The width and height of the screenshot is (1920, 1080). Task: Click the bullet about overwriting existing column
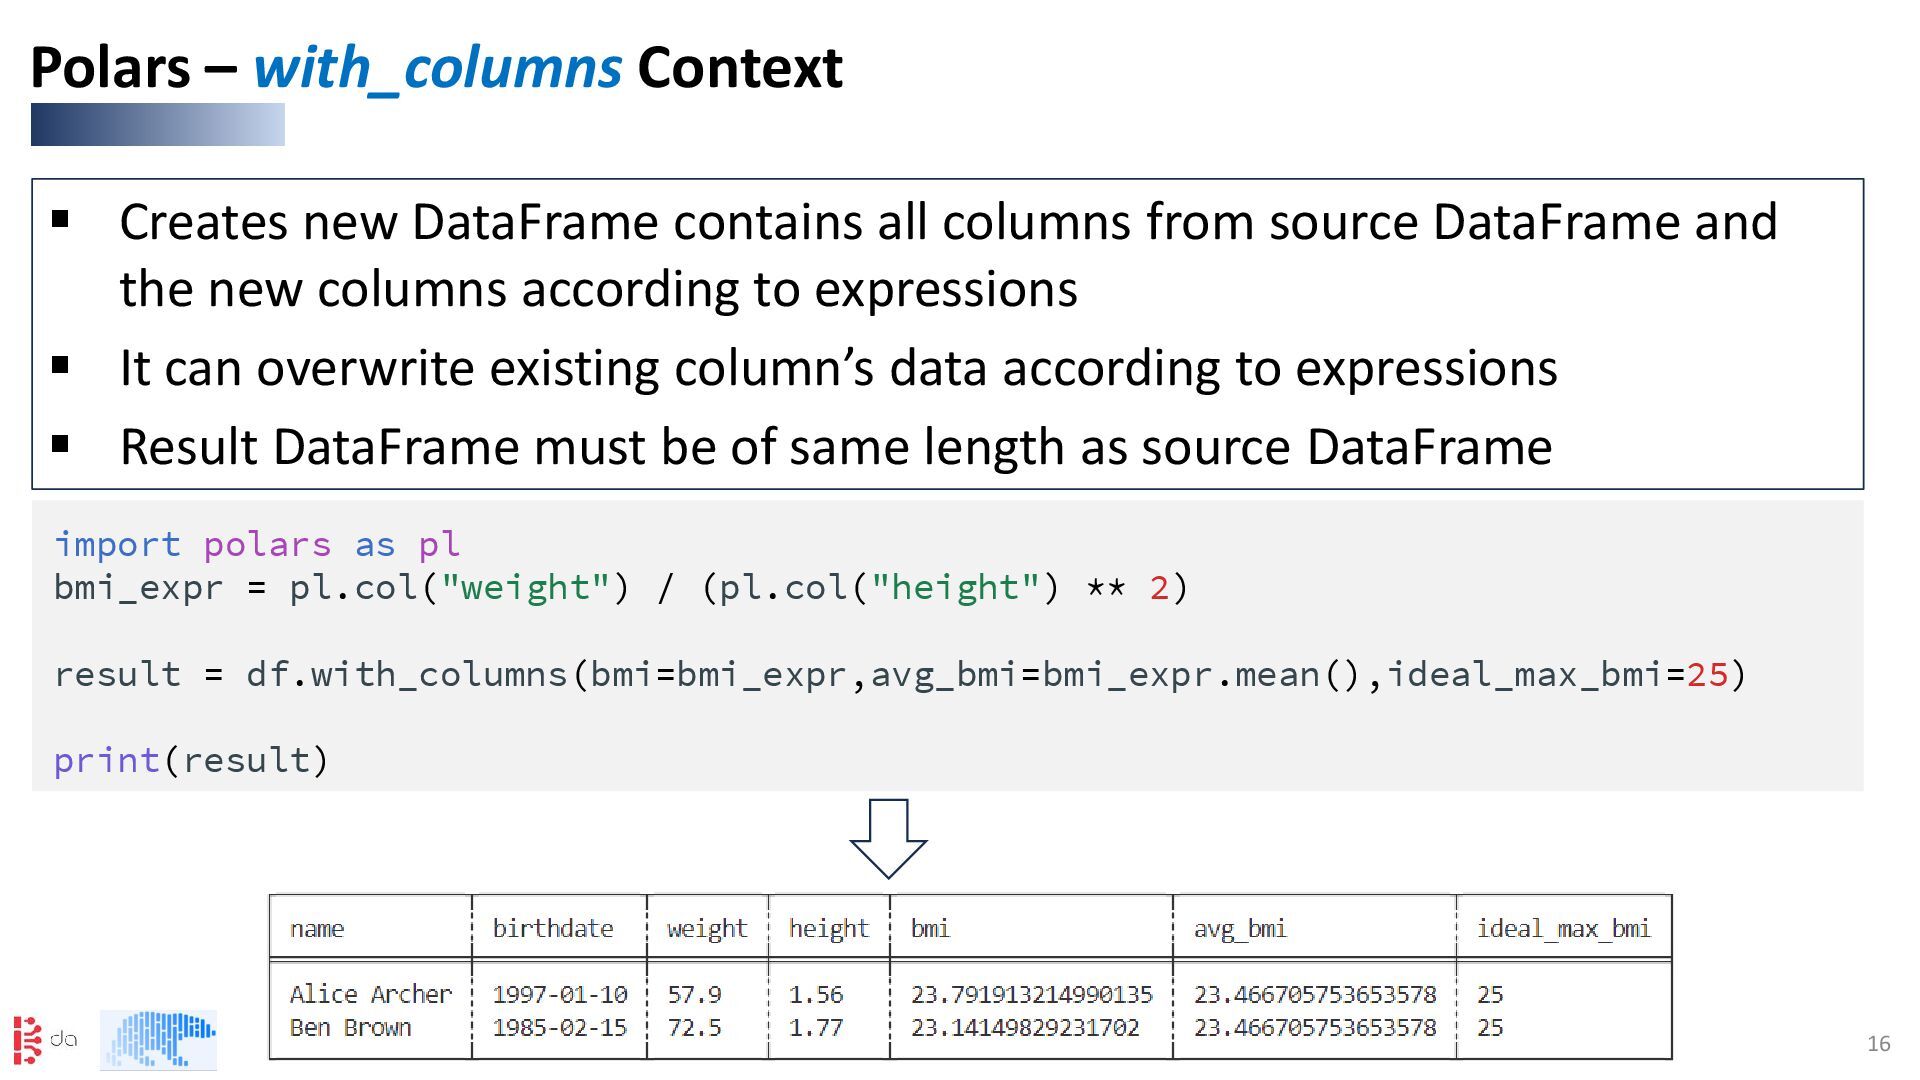pos(838,368)
